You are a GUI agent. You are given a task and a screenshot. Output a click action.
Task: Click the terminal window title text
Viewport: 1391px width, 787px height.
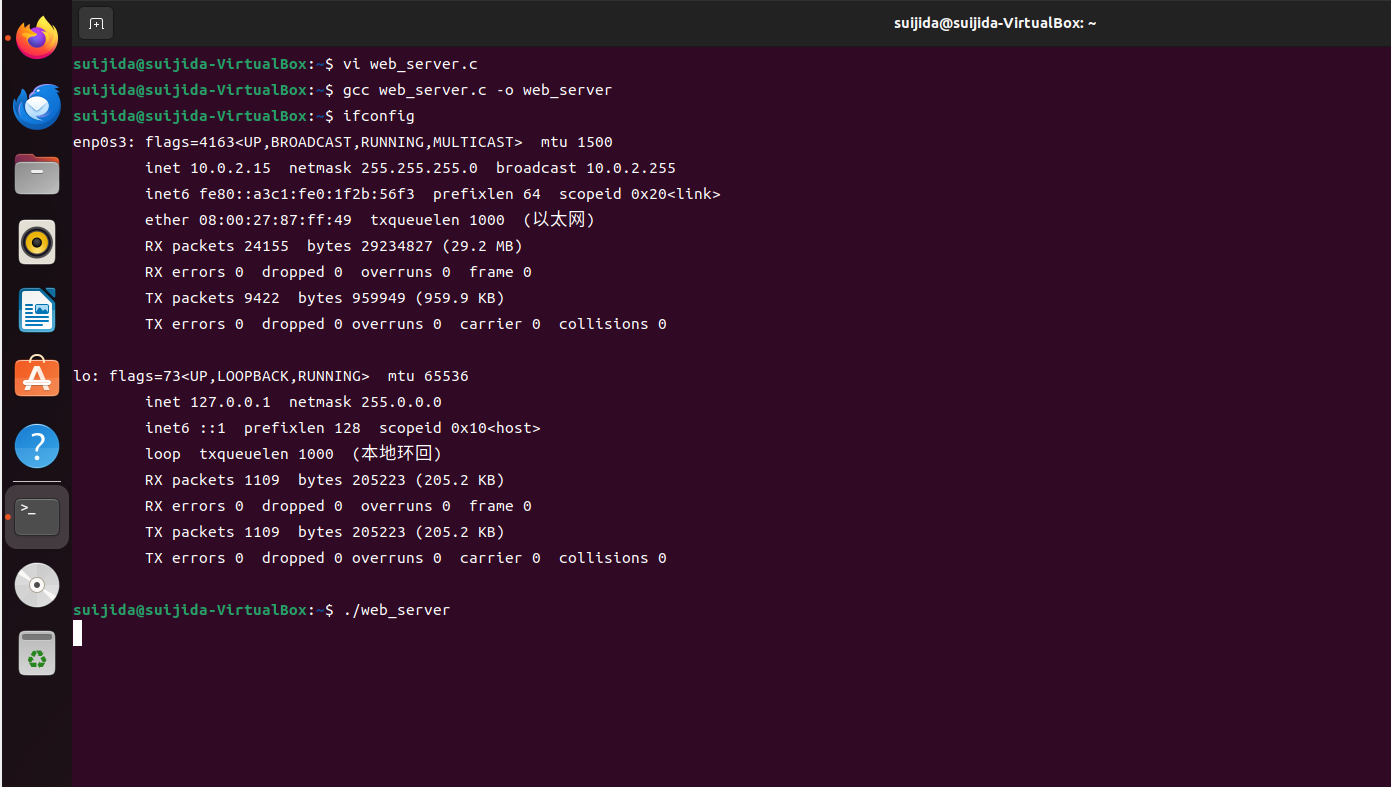[994, 23]
